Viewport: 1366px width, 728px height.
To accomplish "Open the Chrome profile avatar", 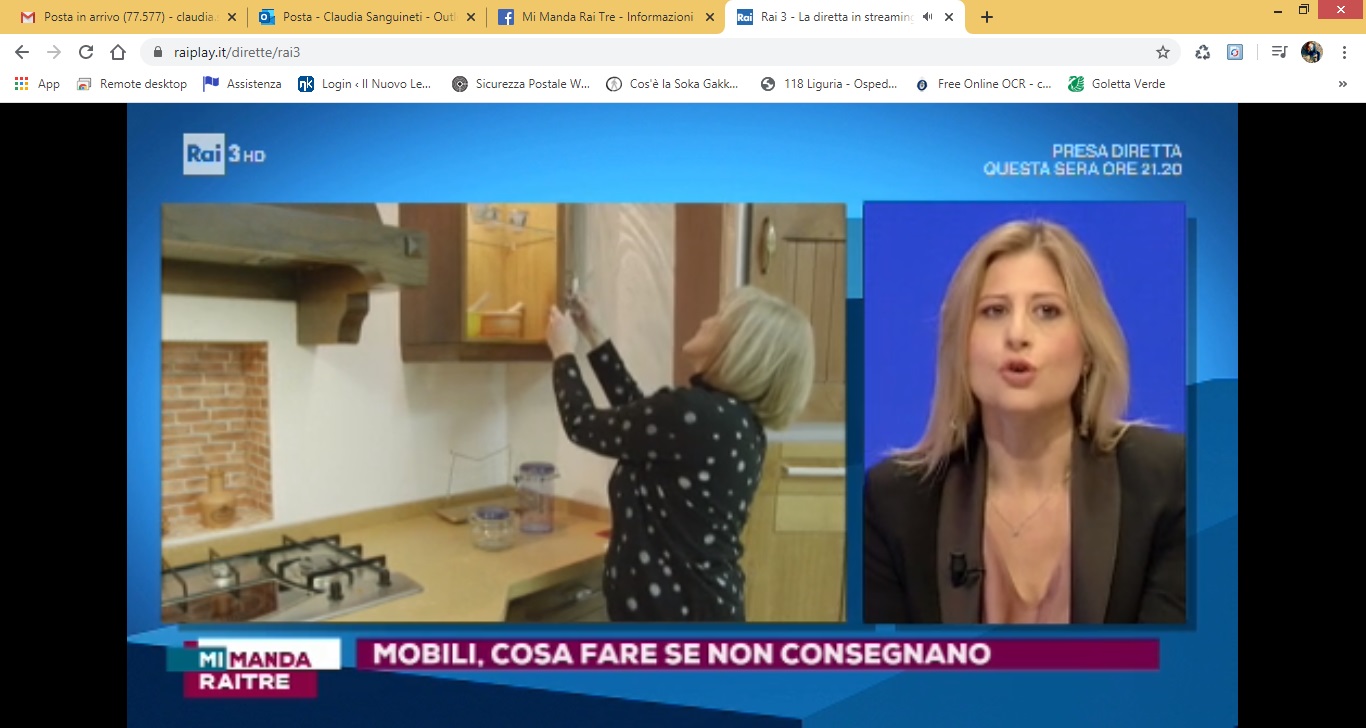I will (x=1311, y=52).
